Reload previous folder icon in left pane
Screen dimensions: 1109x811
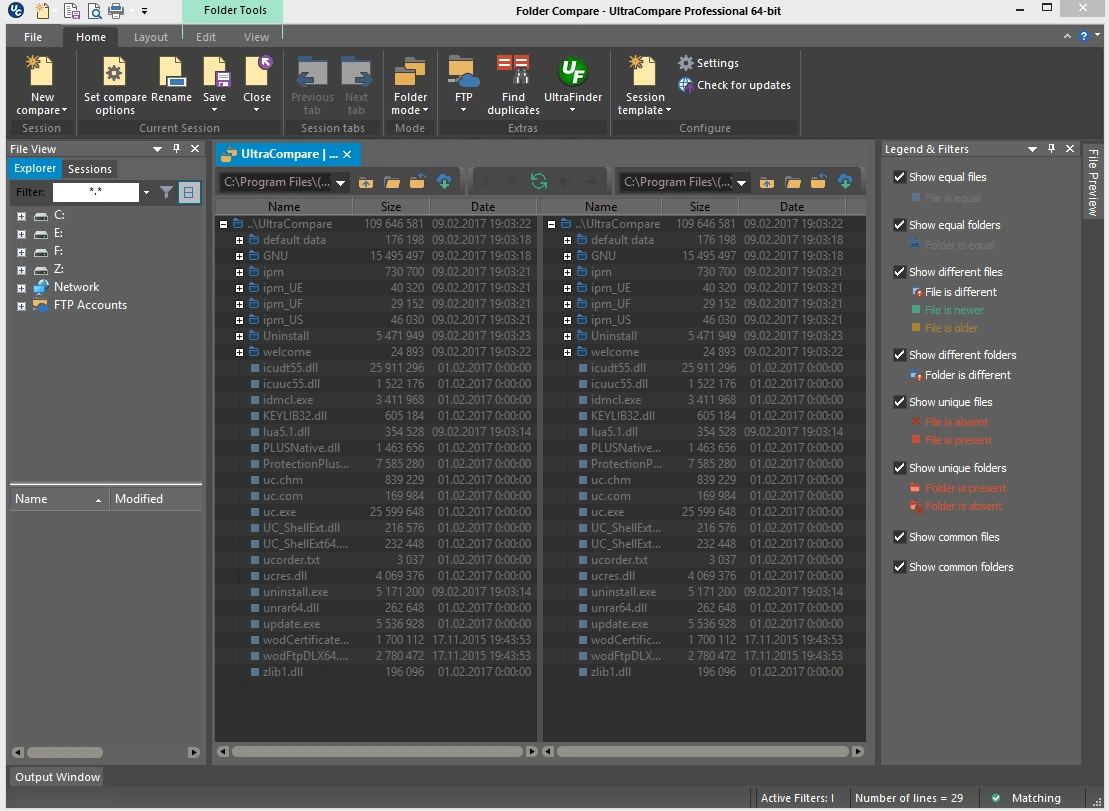(x=417, y=182)
